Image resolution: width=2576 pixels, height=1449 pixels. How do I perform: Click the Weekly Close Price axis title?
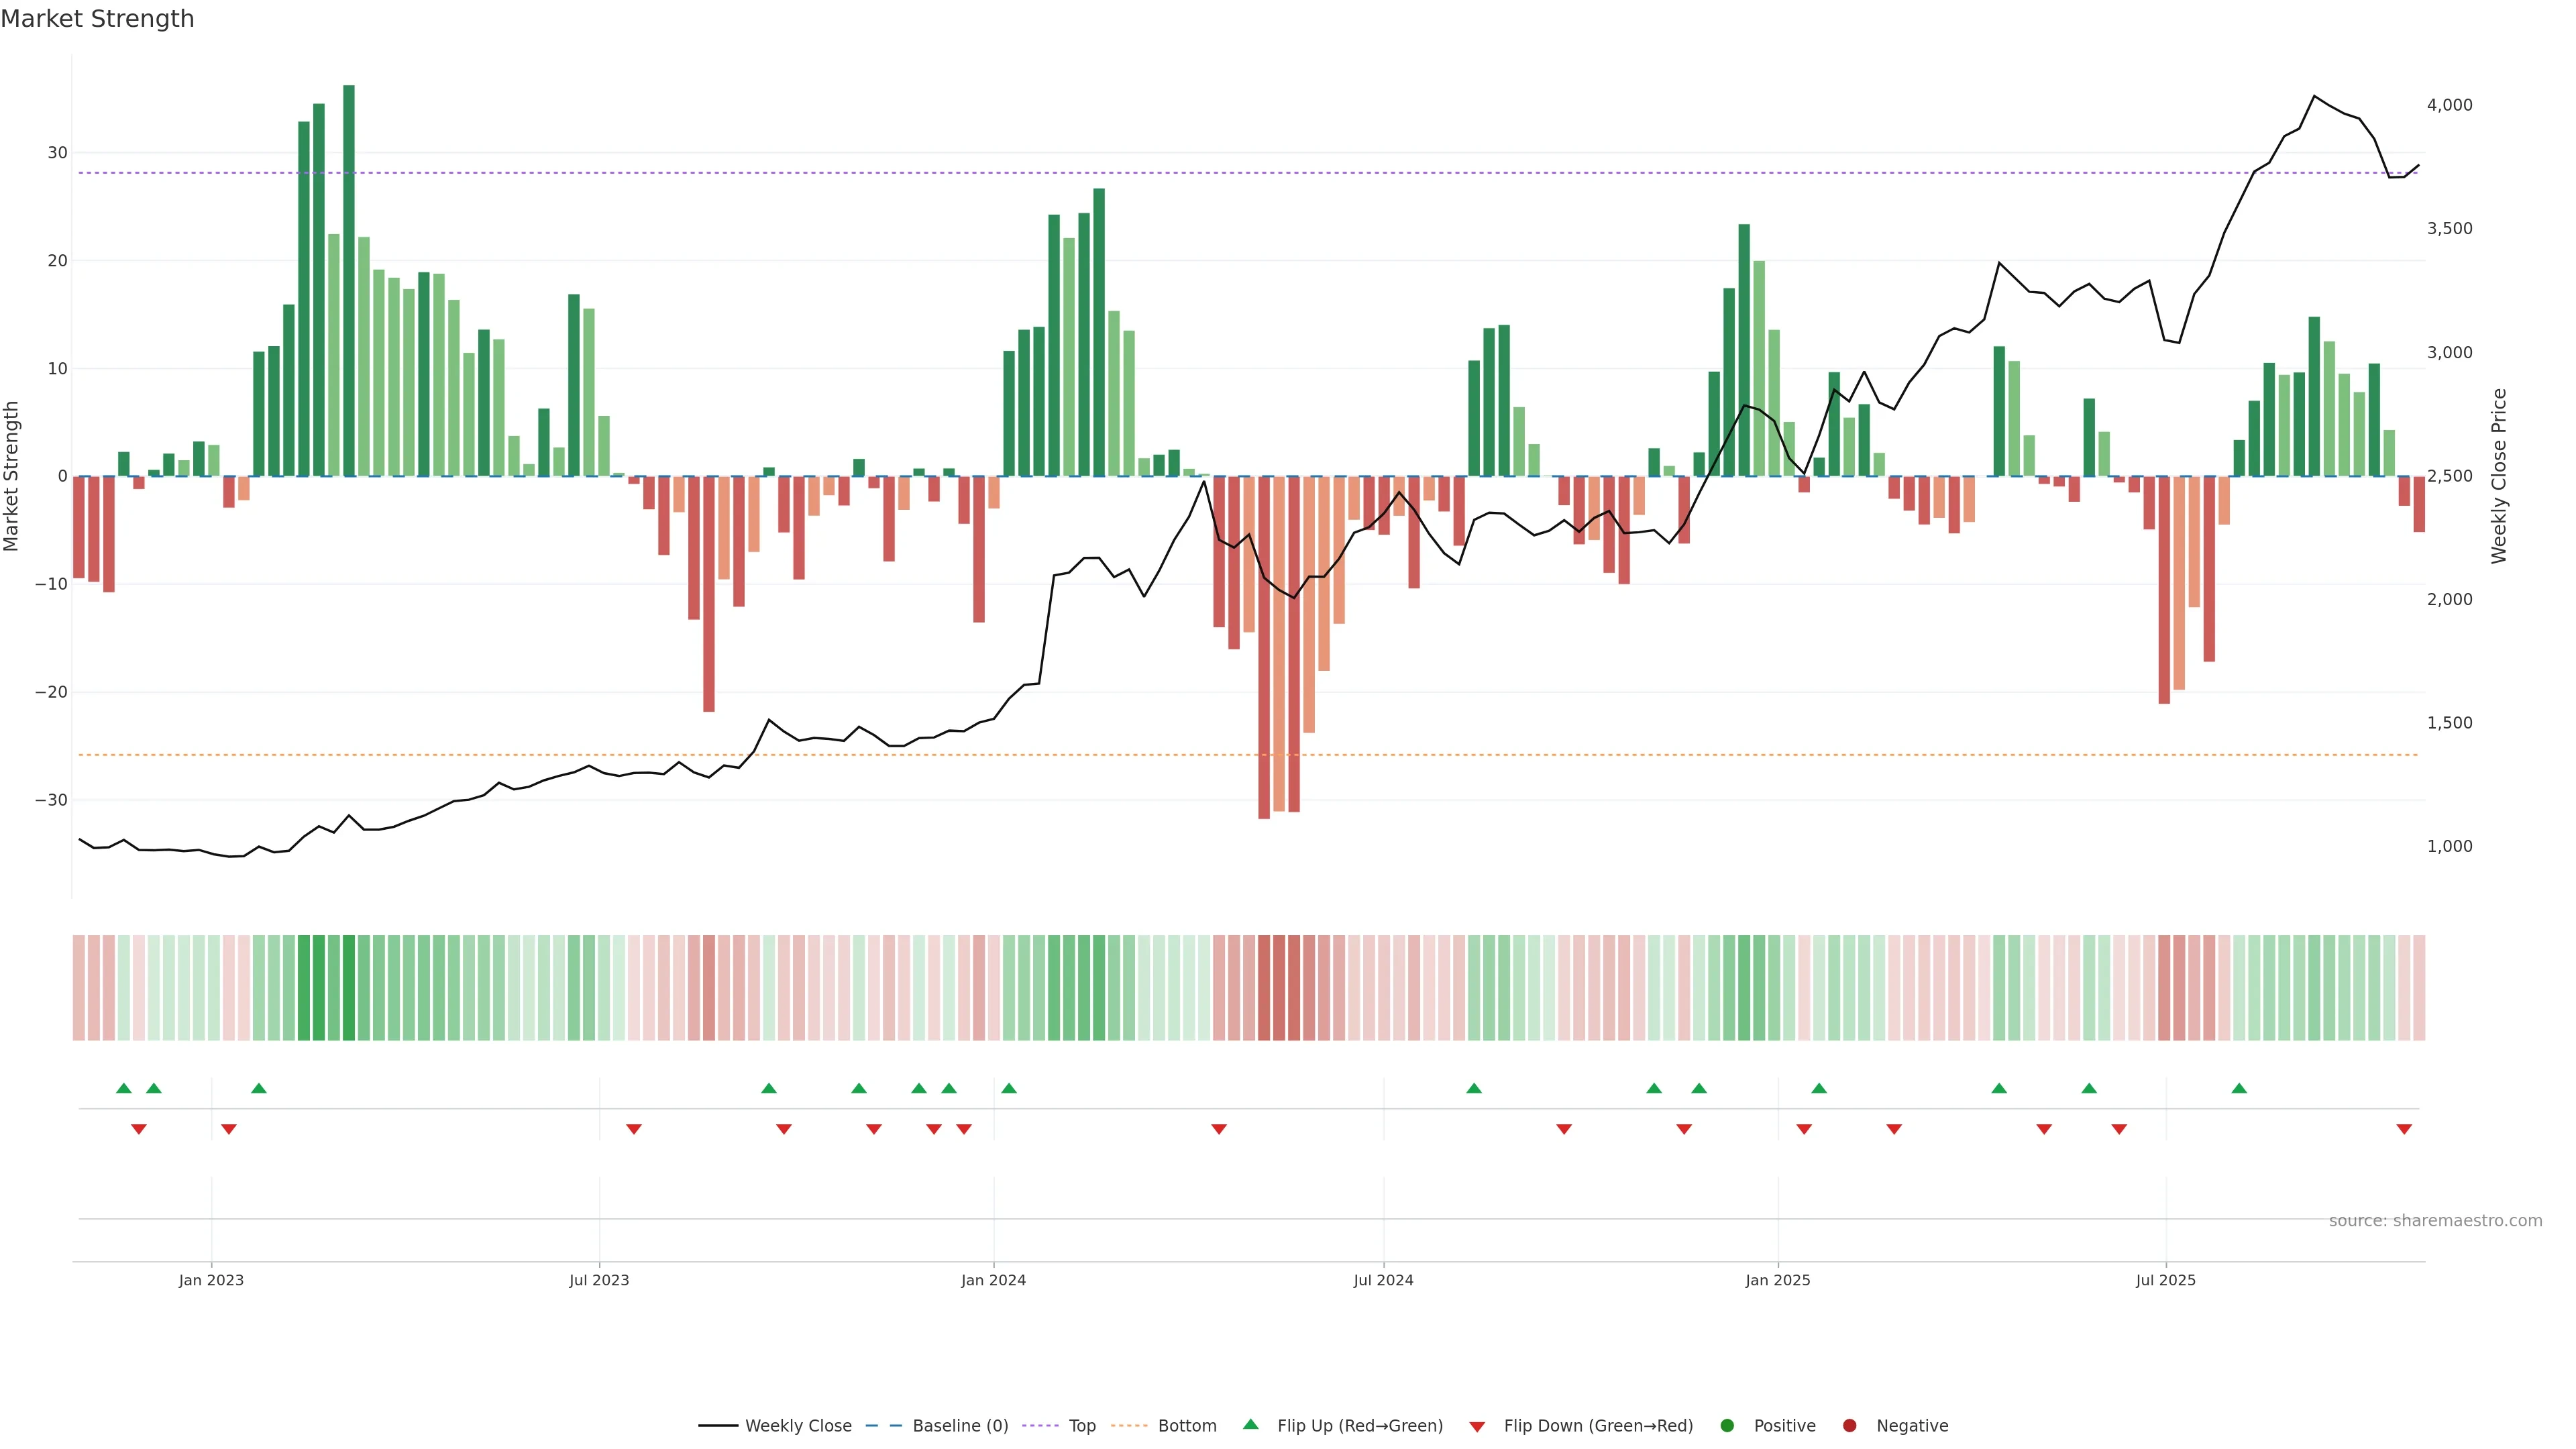point(2499,476)
